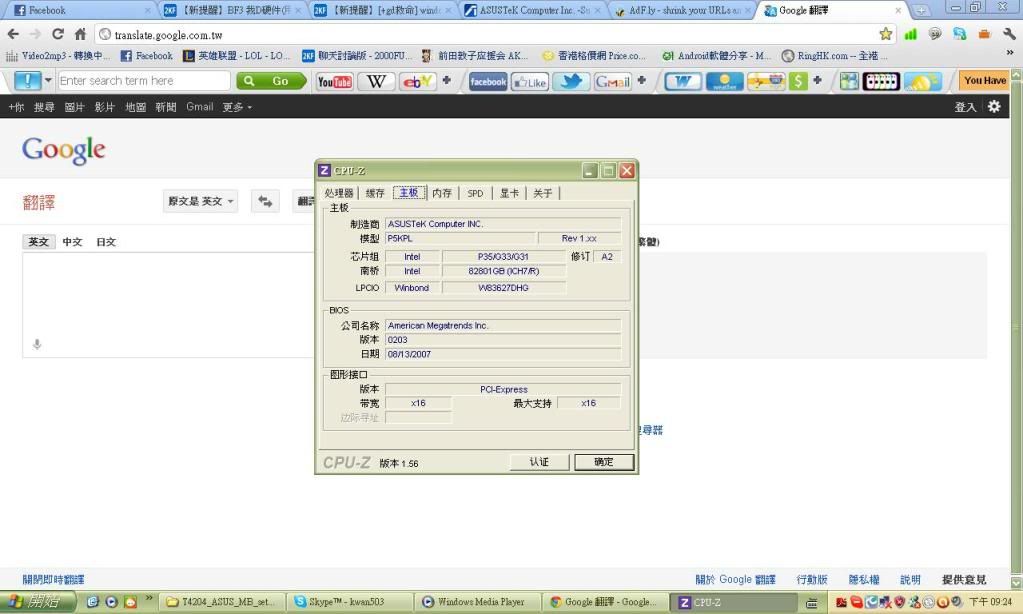Click the BIOS date value 08/13/2007

pos(503,354)
